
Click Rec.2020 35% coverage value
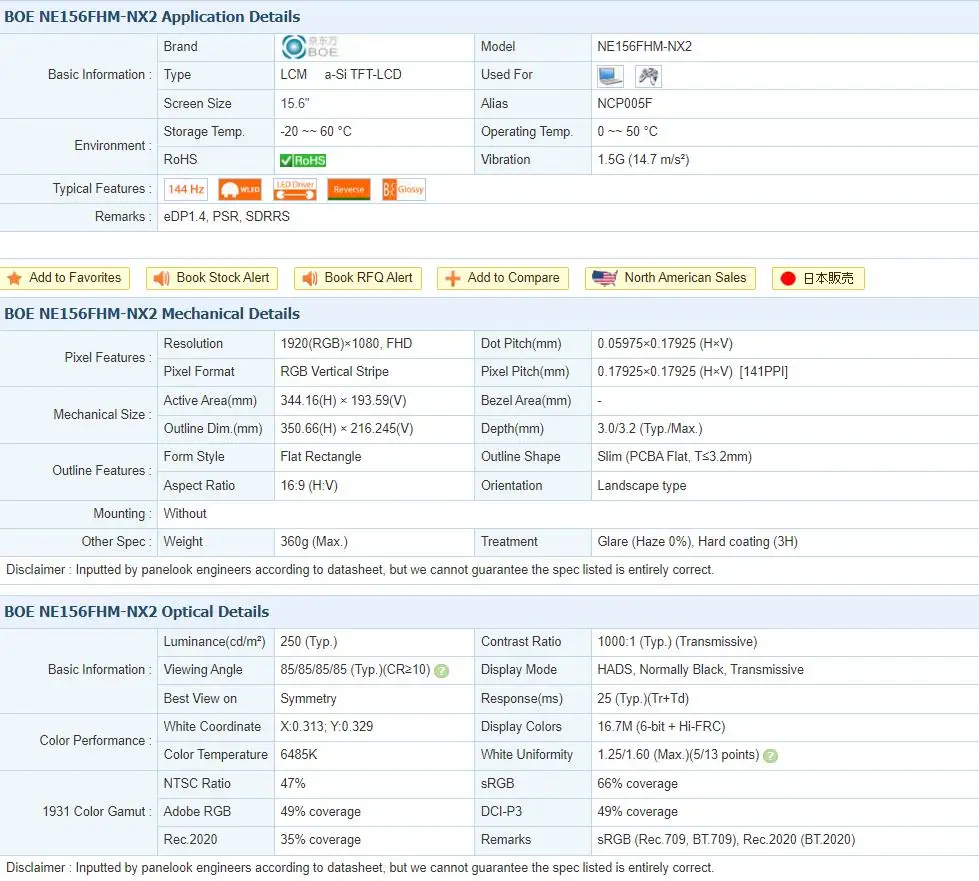[320, 840]
